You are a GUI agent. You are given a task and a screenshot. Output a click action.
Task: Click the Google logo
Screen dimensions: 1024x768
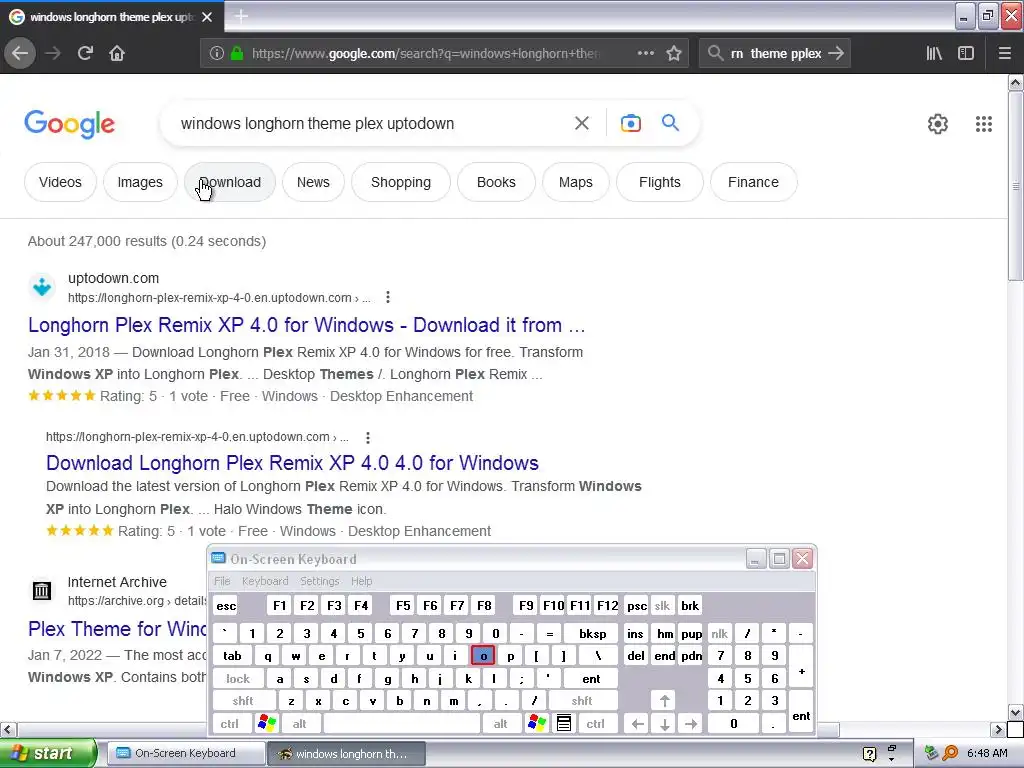[x=69, y=123]
